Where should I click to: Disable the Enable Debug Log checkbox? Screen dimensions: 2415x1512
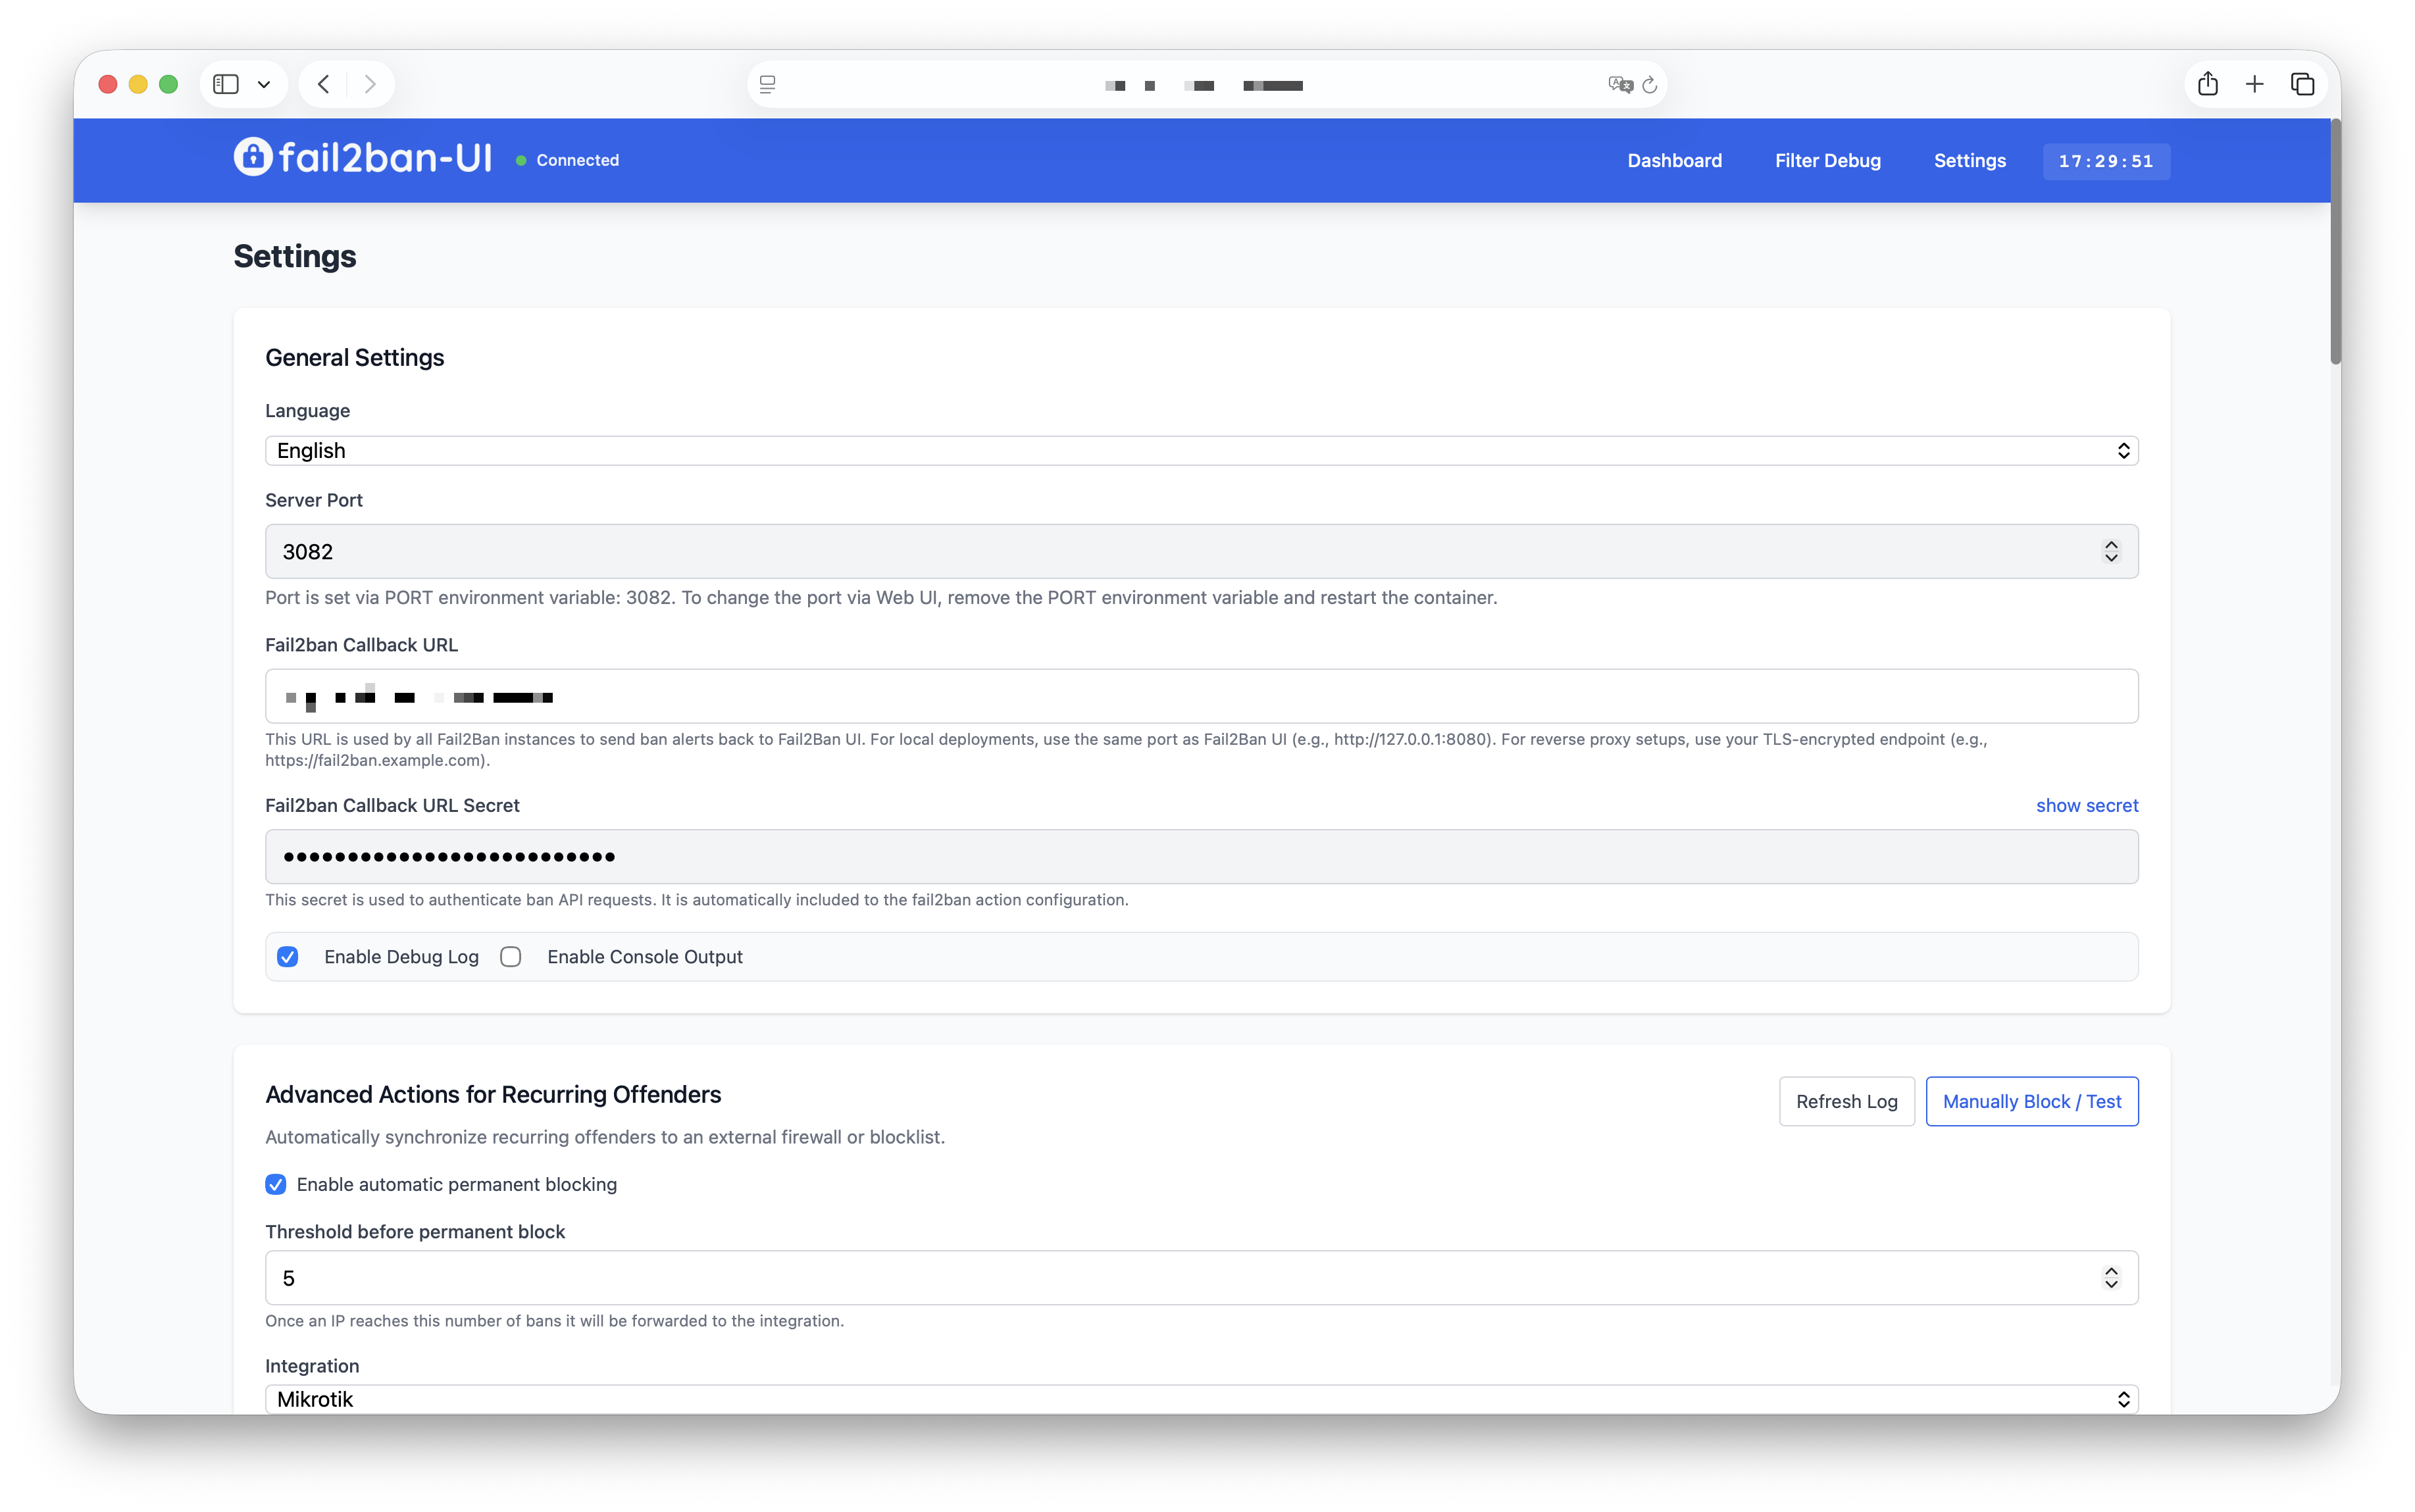pos(288,957)
